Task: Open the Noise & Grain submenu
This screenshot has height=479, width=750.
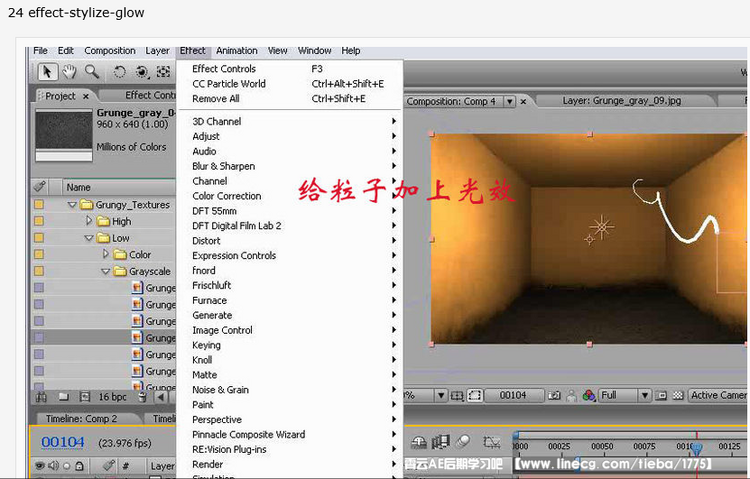Action: (x=289, y=390)
